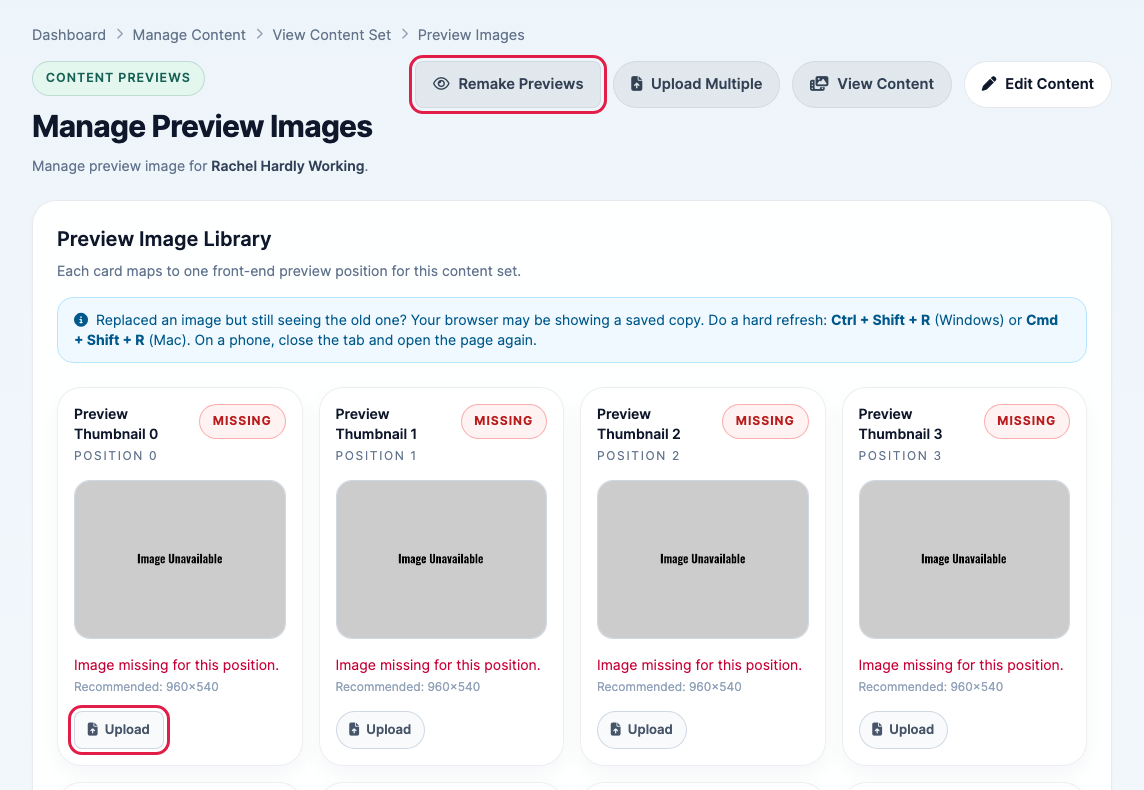Click the pencil icon in Edit Content
Viewport: 1144px width, 790px height.
[x=989, y=84]
